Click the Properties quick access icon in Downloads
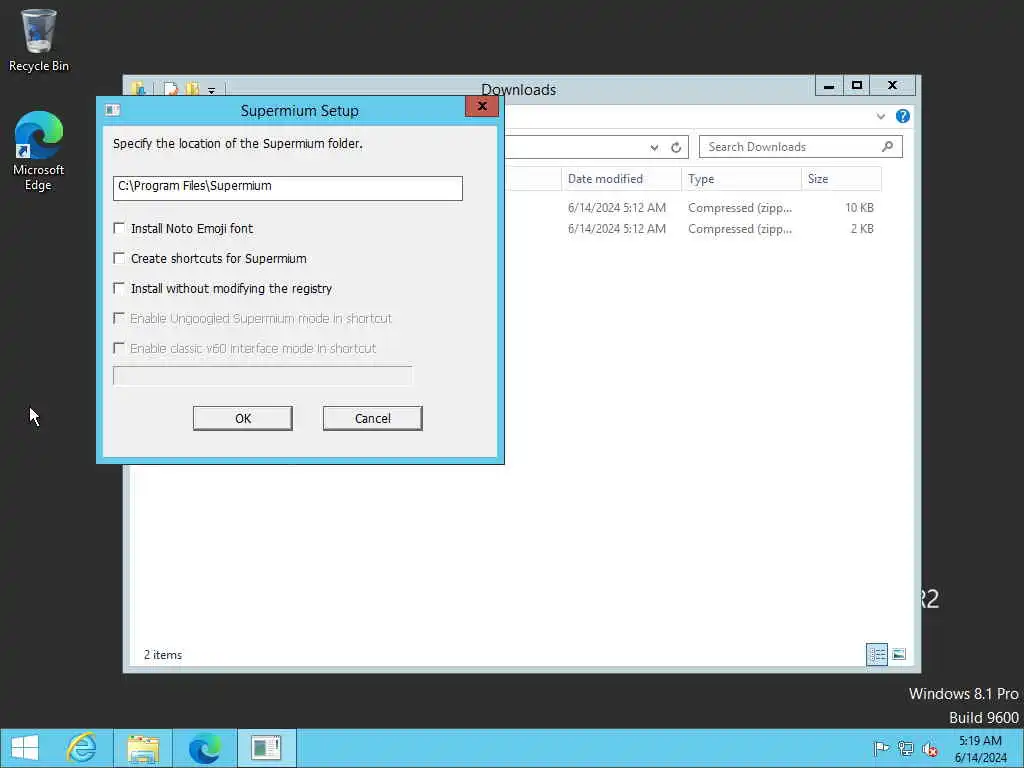This screenshot has height=768, width=1024. point(170,89)
